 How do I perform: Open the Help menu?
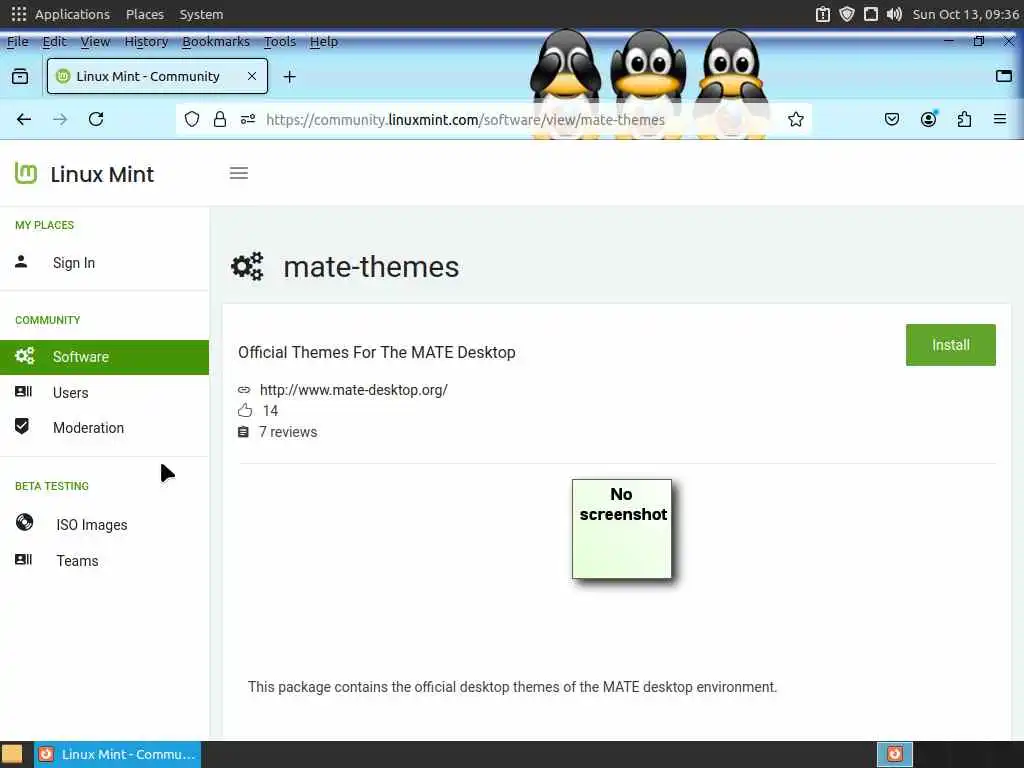coord(324,41)
